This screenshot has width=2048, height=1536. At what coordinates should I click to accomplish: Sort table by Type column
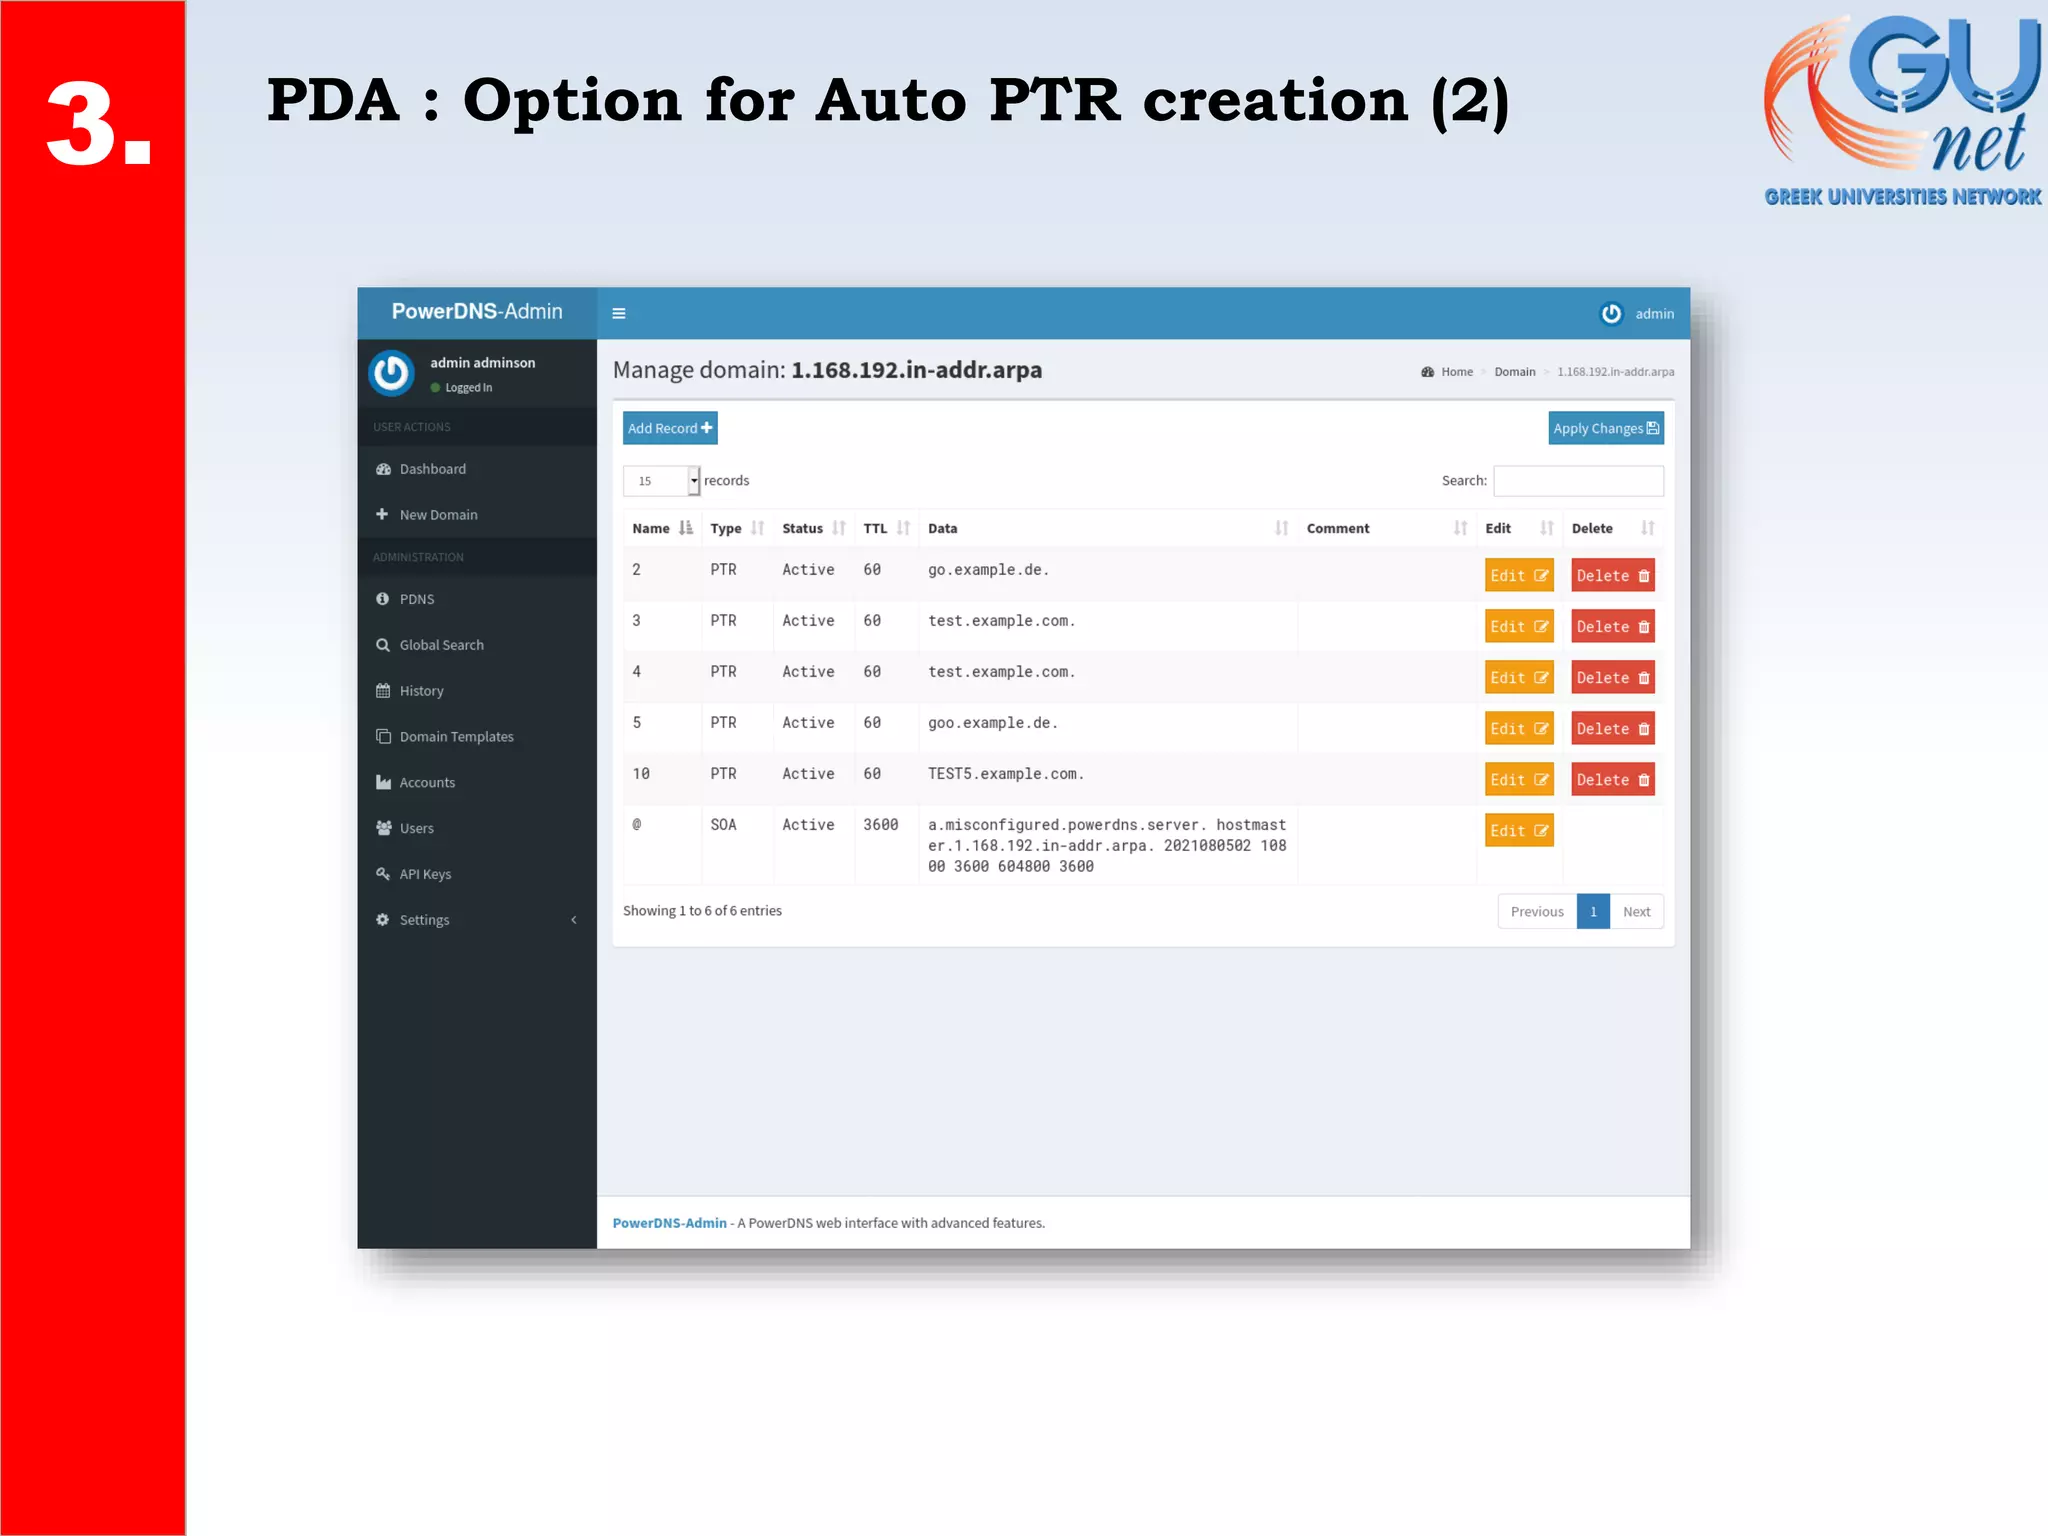coord(737,528)
